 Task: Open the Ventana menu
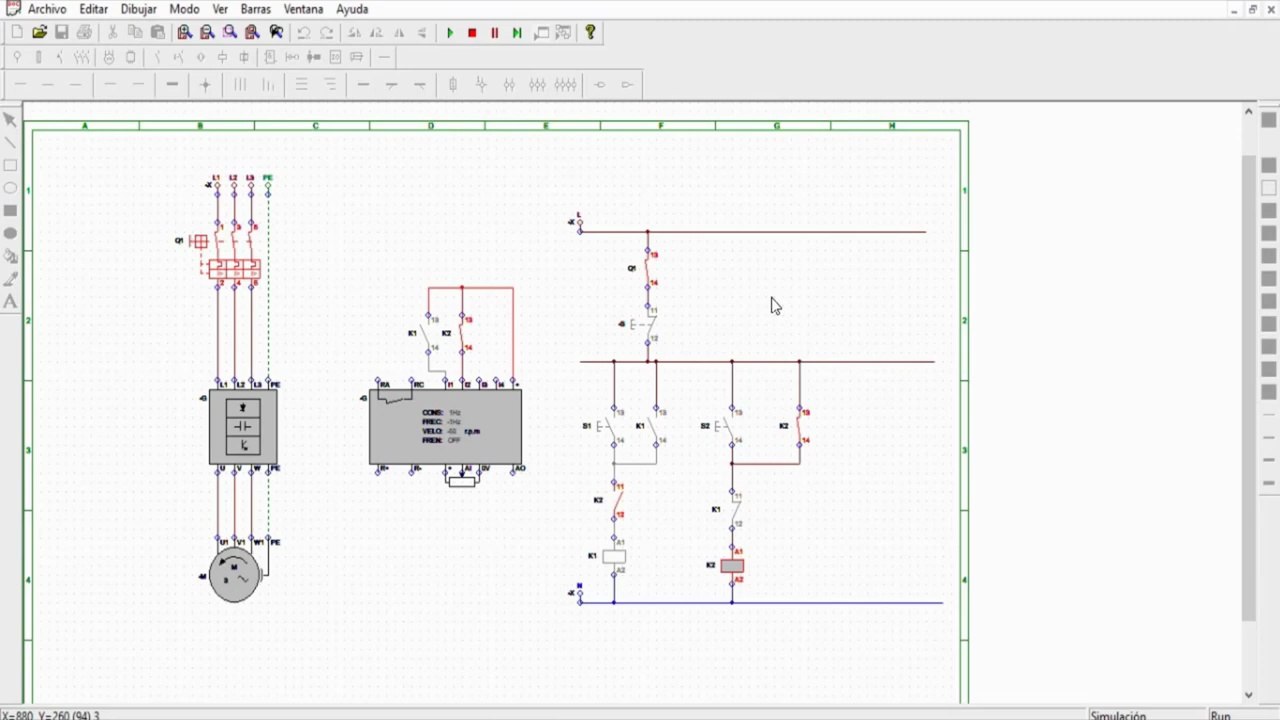(304, 9)
